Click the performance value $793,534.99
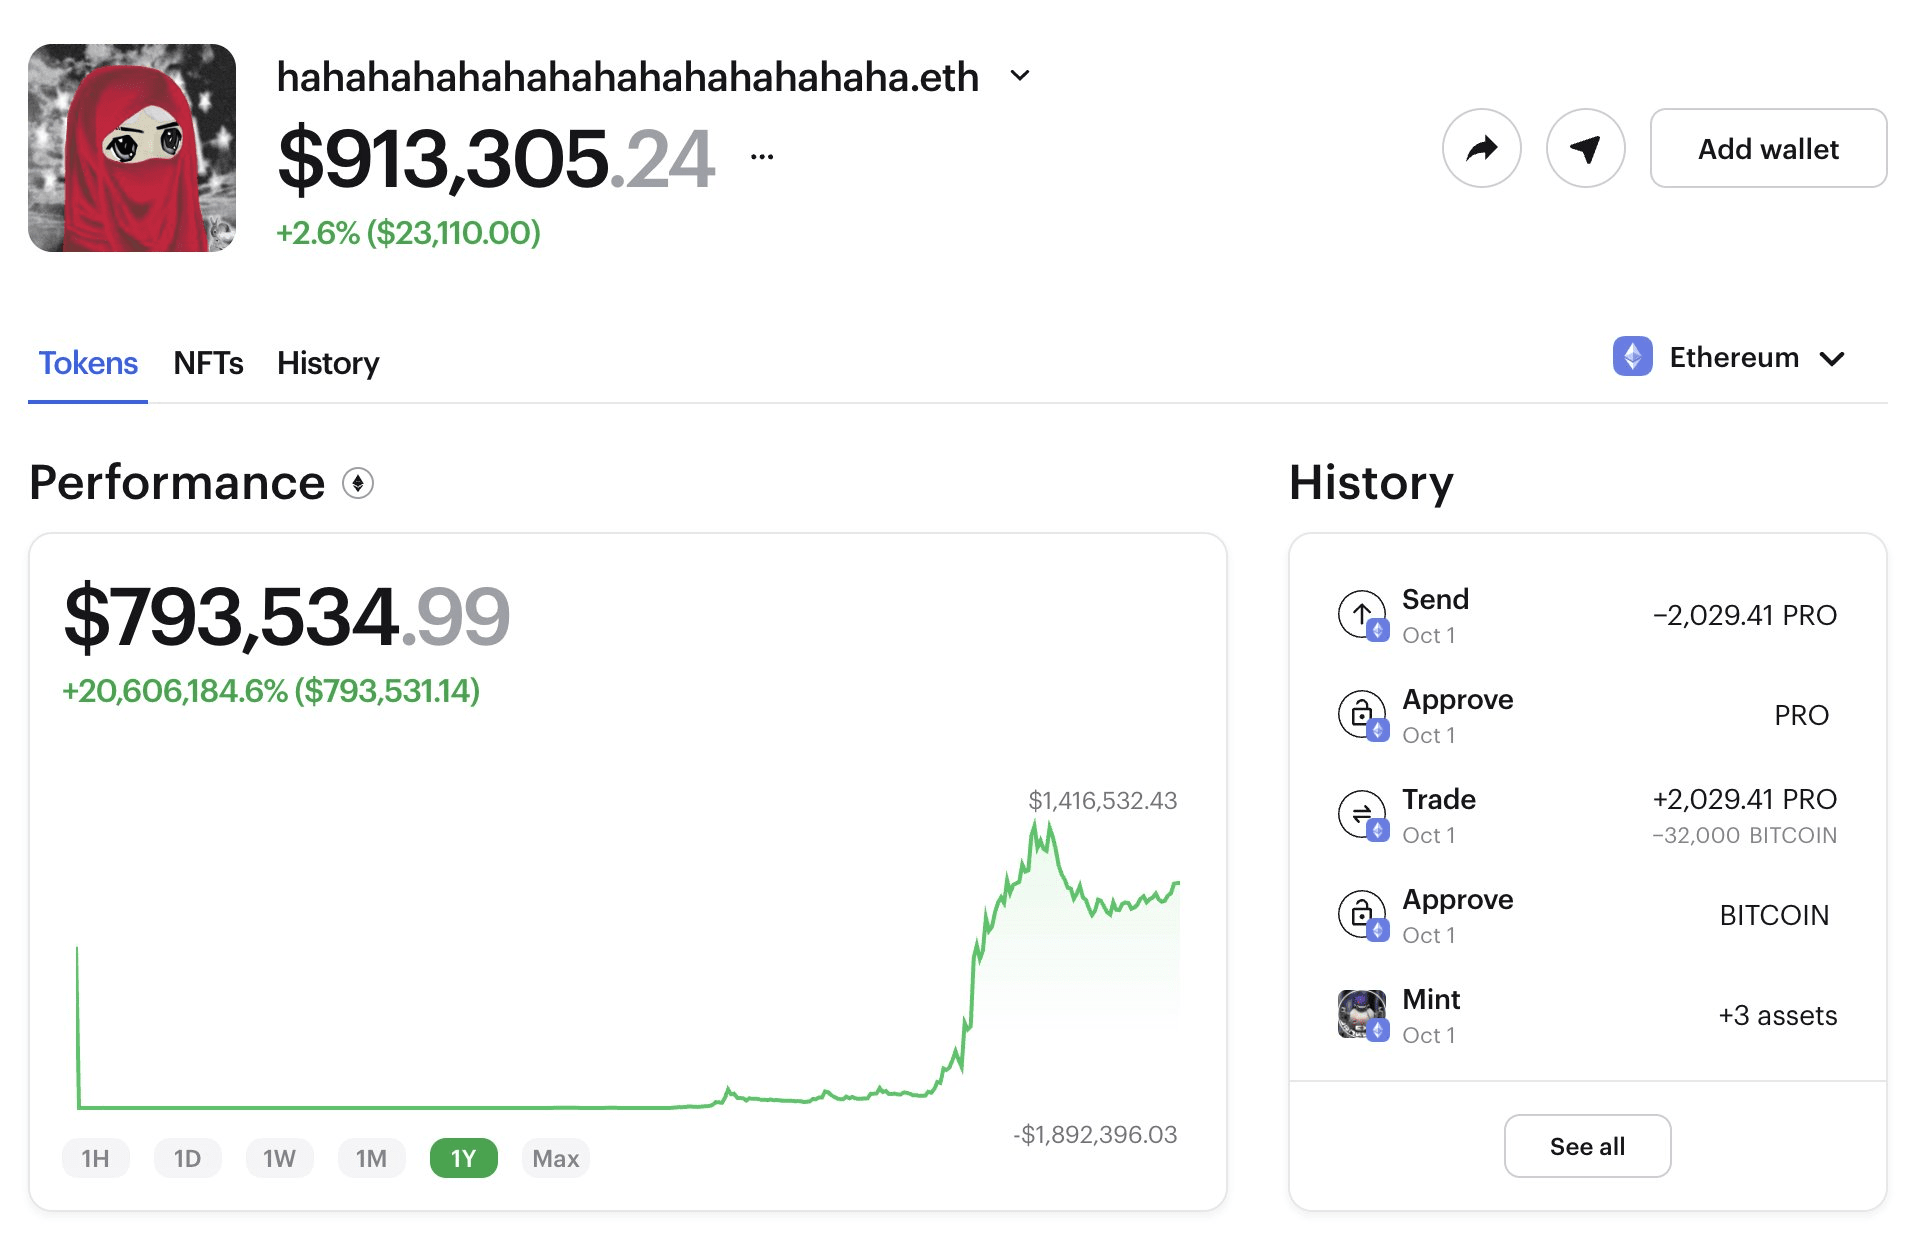The height and width of the screenshot is (1236, 1914). [x=287, y=616]
